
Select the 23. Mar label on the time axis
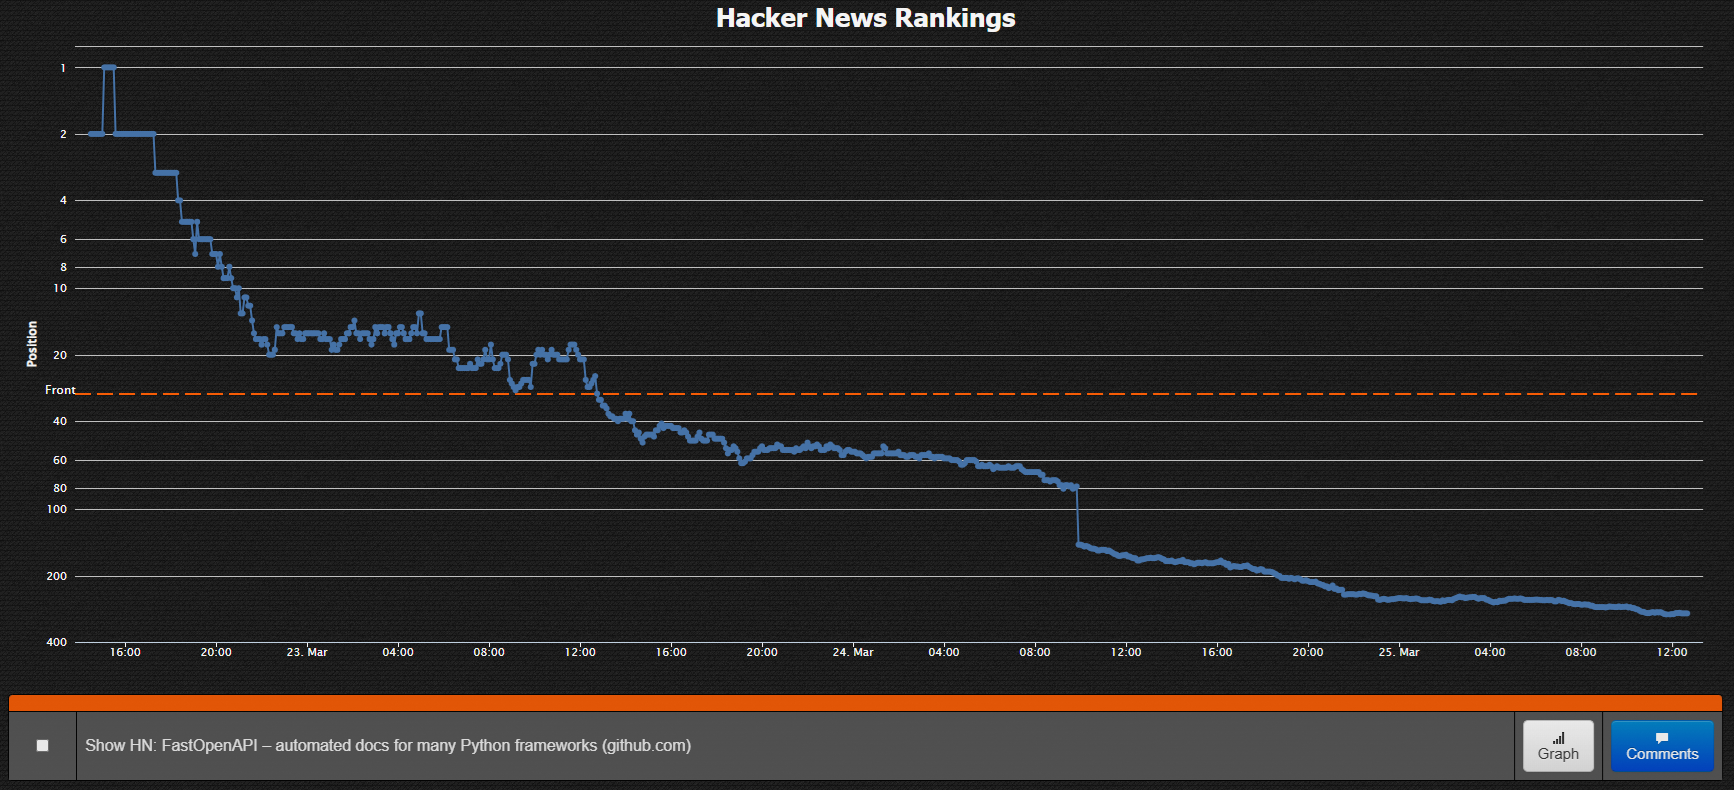coord(307,652)
